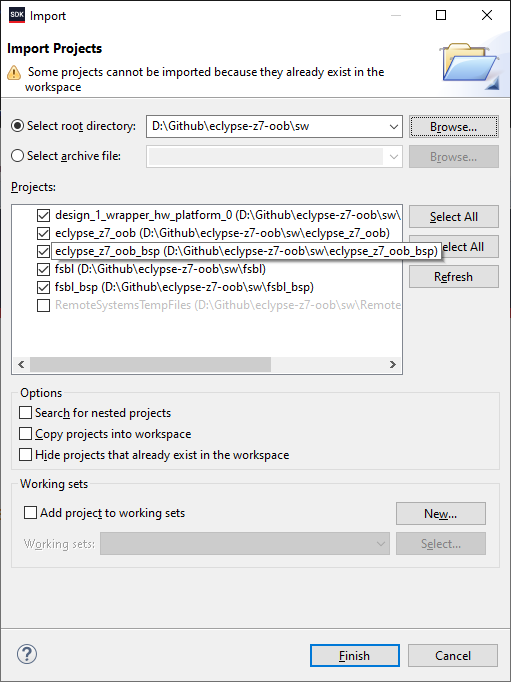This screenshot has height=682, width=511.
Task: Open the archive file dropdown arrow
Action: (x=394, y=157)
